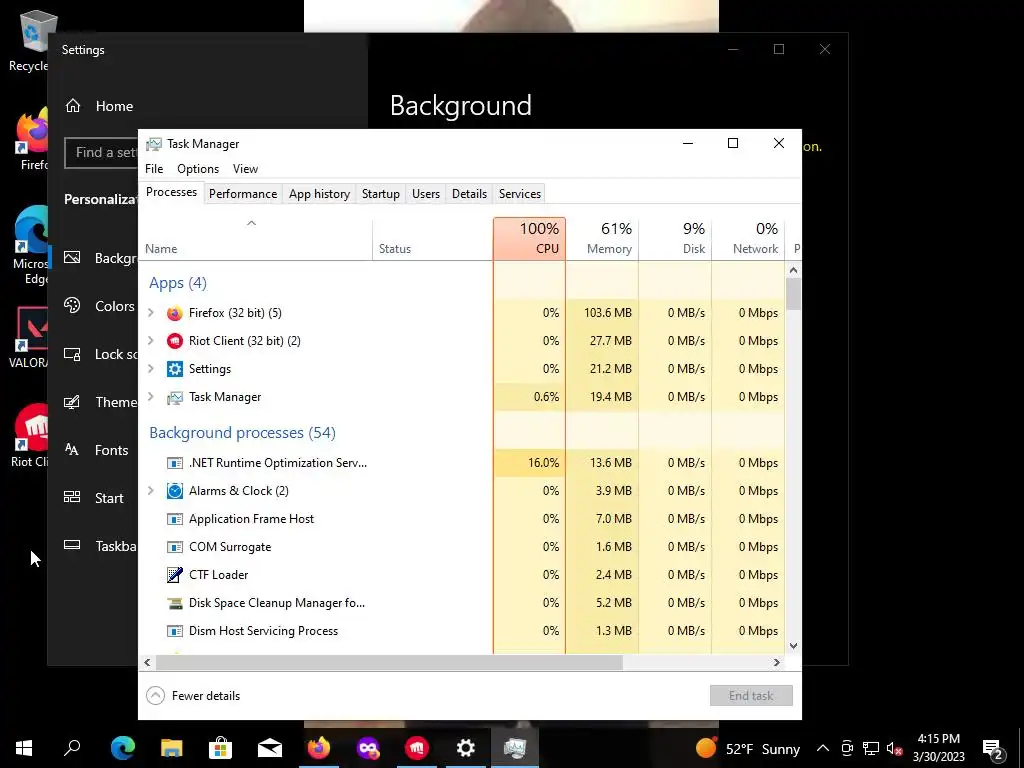Click the Colors palette icon in Settings sidebar
The width and height of the screenshot is (1024, 768).
72,306
